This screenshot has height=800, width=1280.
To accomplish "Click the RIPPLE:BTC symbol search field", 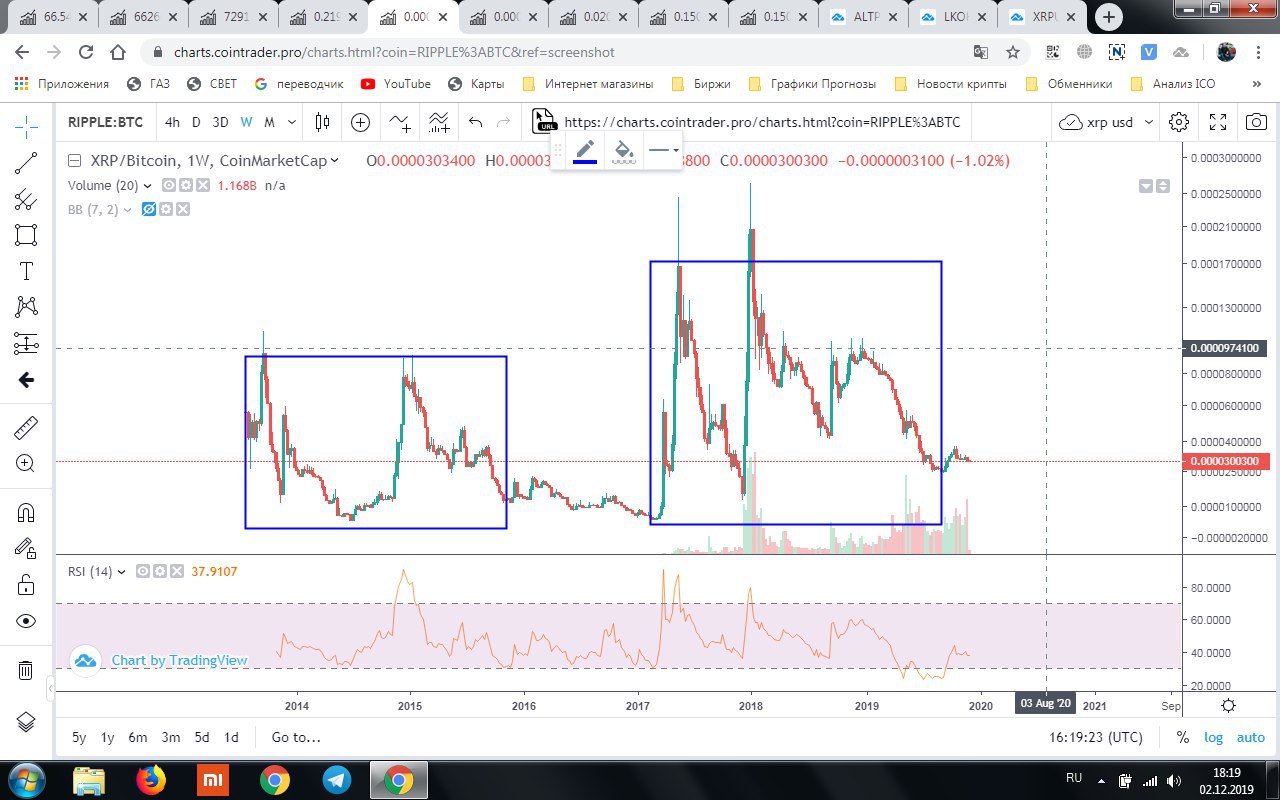I will click(x=105, y=122).
